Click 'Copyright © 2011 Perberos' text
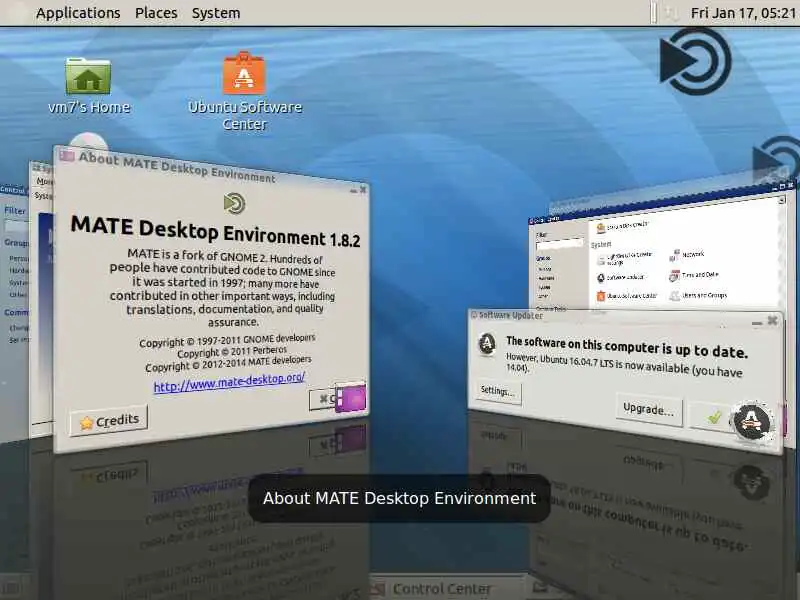Image resolution: width=800 pixels, height=600 pixels. point(232,352)
